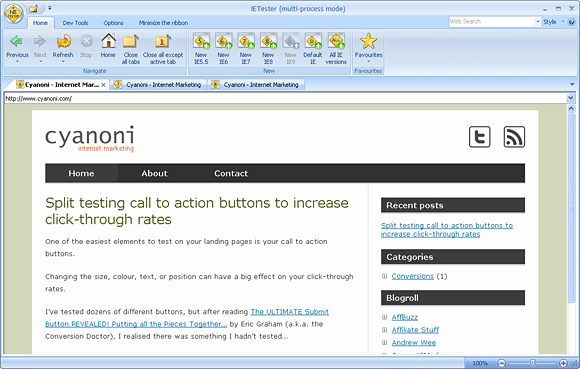
Task: Switch to the third Cyanoni browser tab
Action: pyautogui.click(x=256, y=85)
